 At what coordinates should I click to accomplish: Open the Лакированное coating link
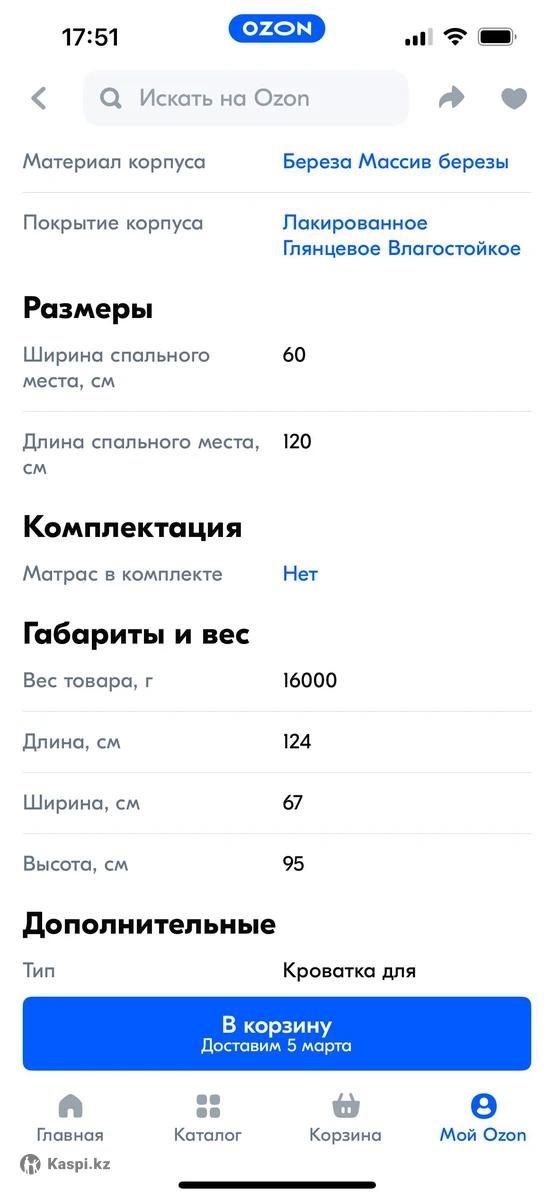click(x=355, y=222)
